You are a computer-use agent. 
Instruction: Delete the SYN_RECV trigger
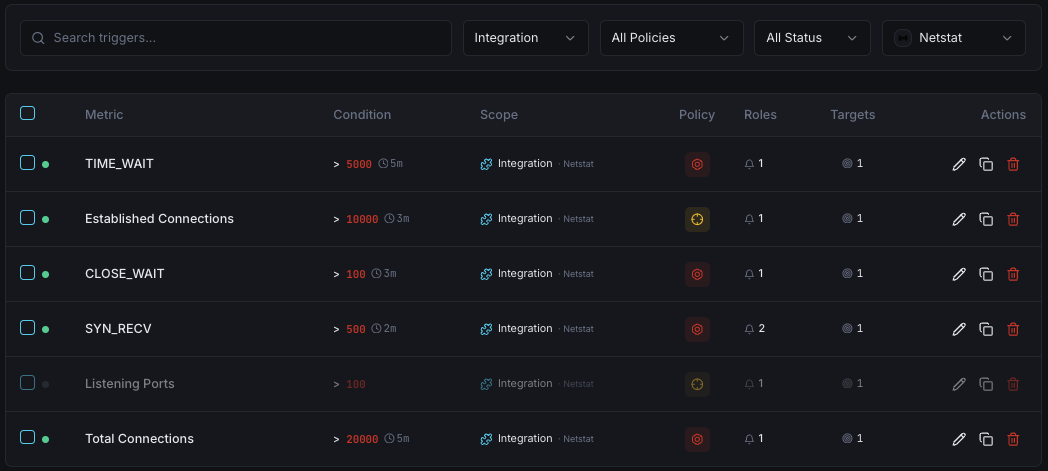pos(1013,329)
